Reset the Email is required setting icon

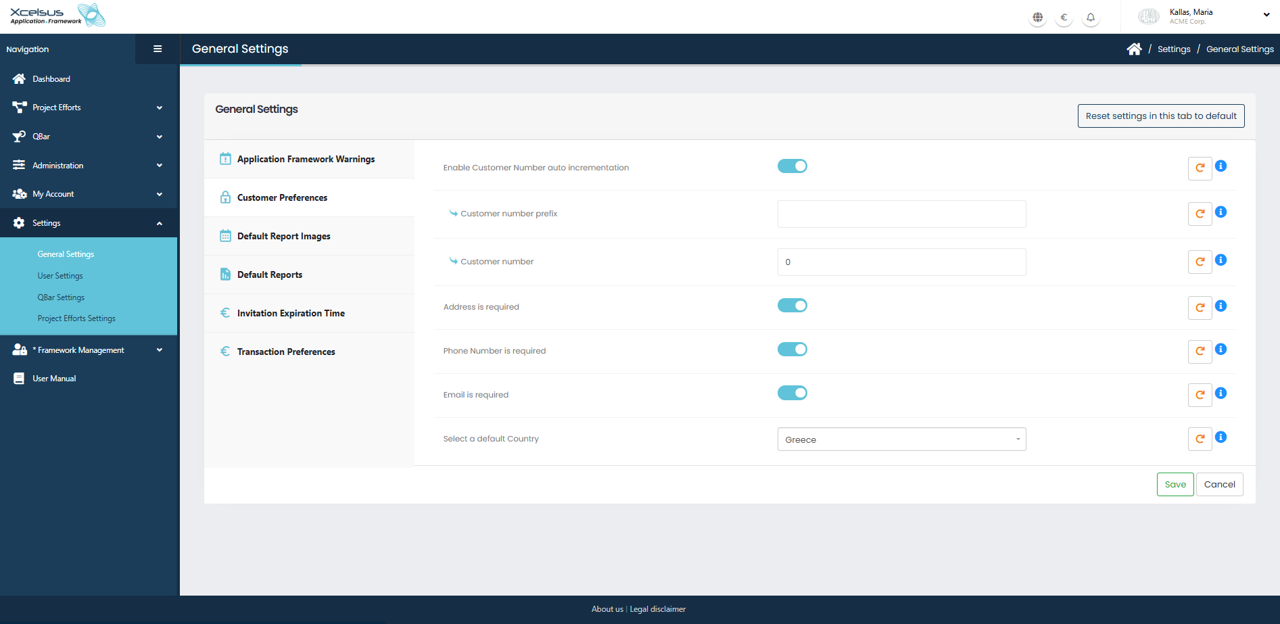click(1200, 395)
